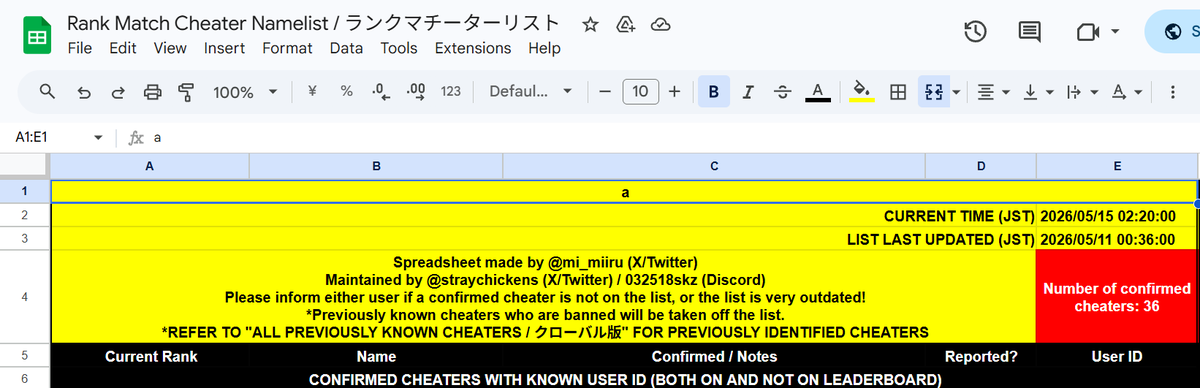Select row 4 header
The width and height of the screenshot is (1200, 388).
click(25, 297)
